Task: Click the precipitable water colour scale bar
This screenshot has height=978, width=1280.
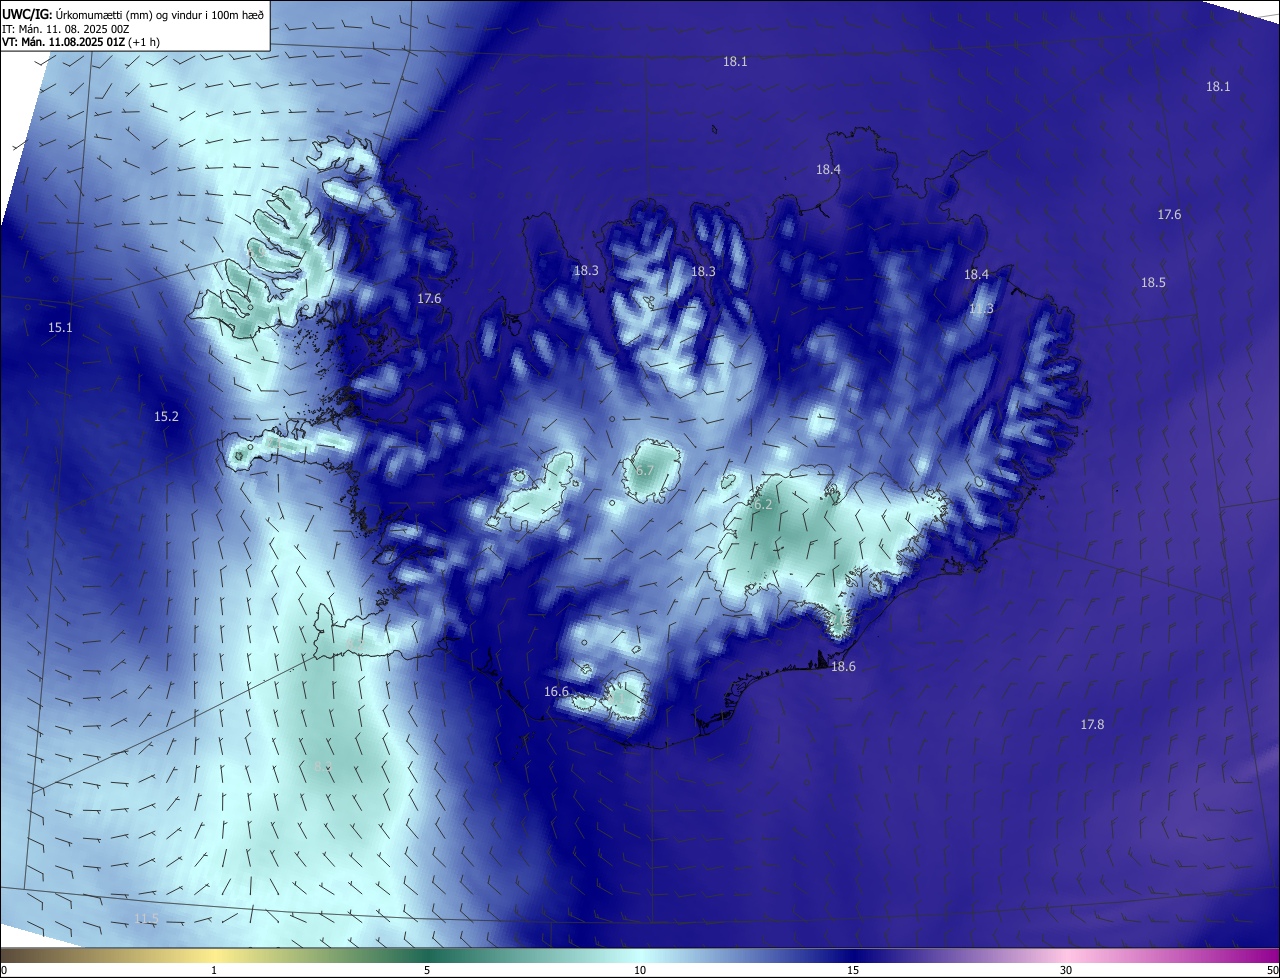Action: pyautogui.click(x=640, y=955)
